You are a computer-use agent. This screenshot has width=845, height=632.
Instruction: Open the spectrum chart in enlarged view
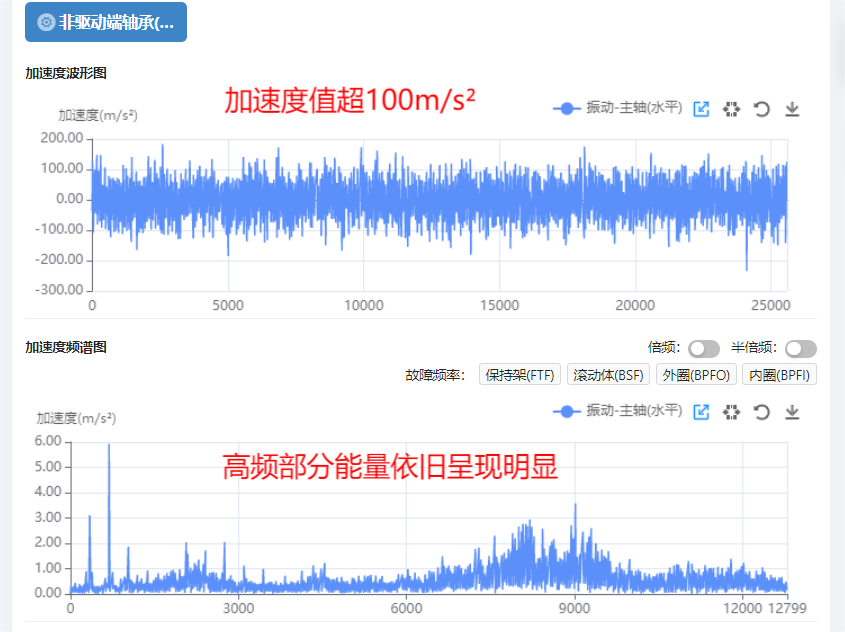(702, 412)
